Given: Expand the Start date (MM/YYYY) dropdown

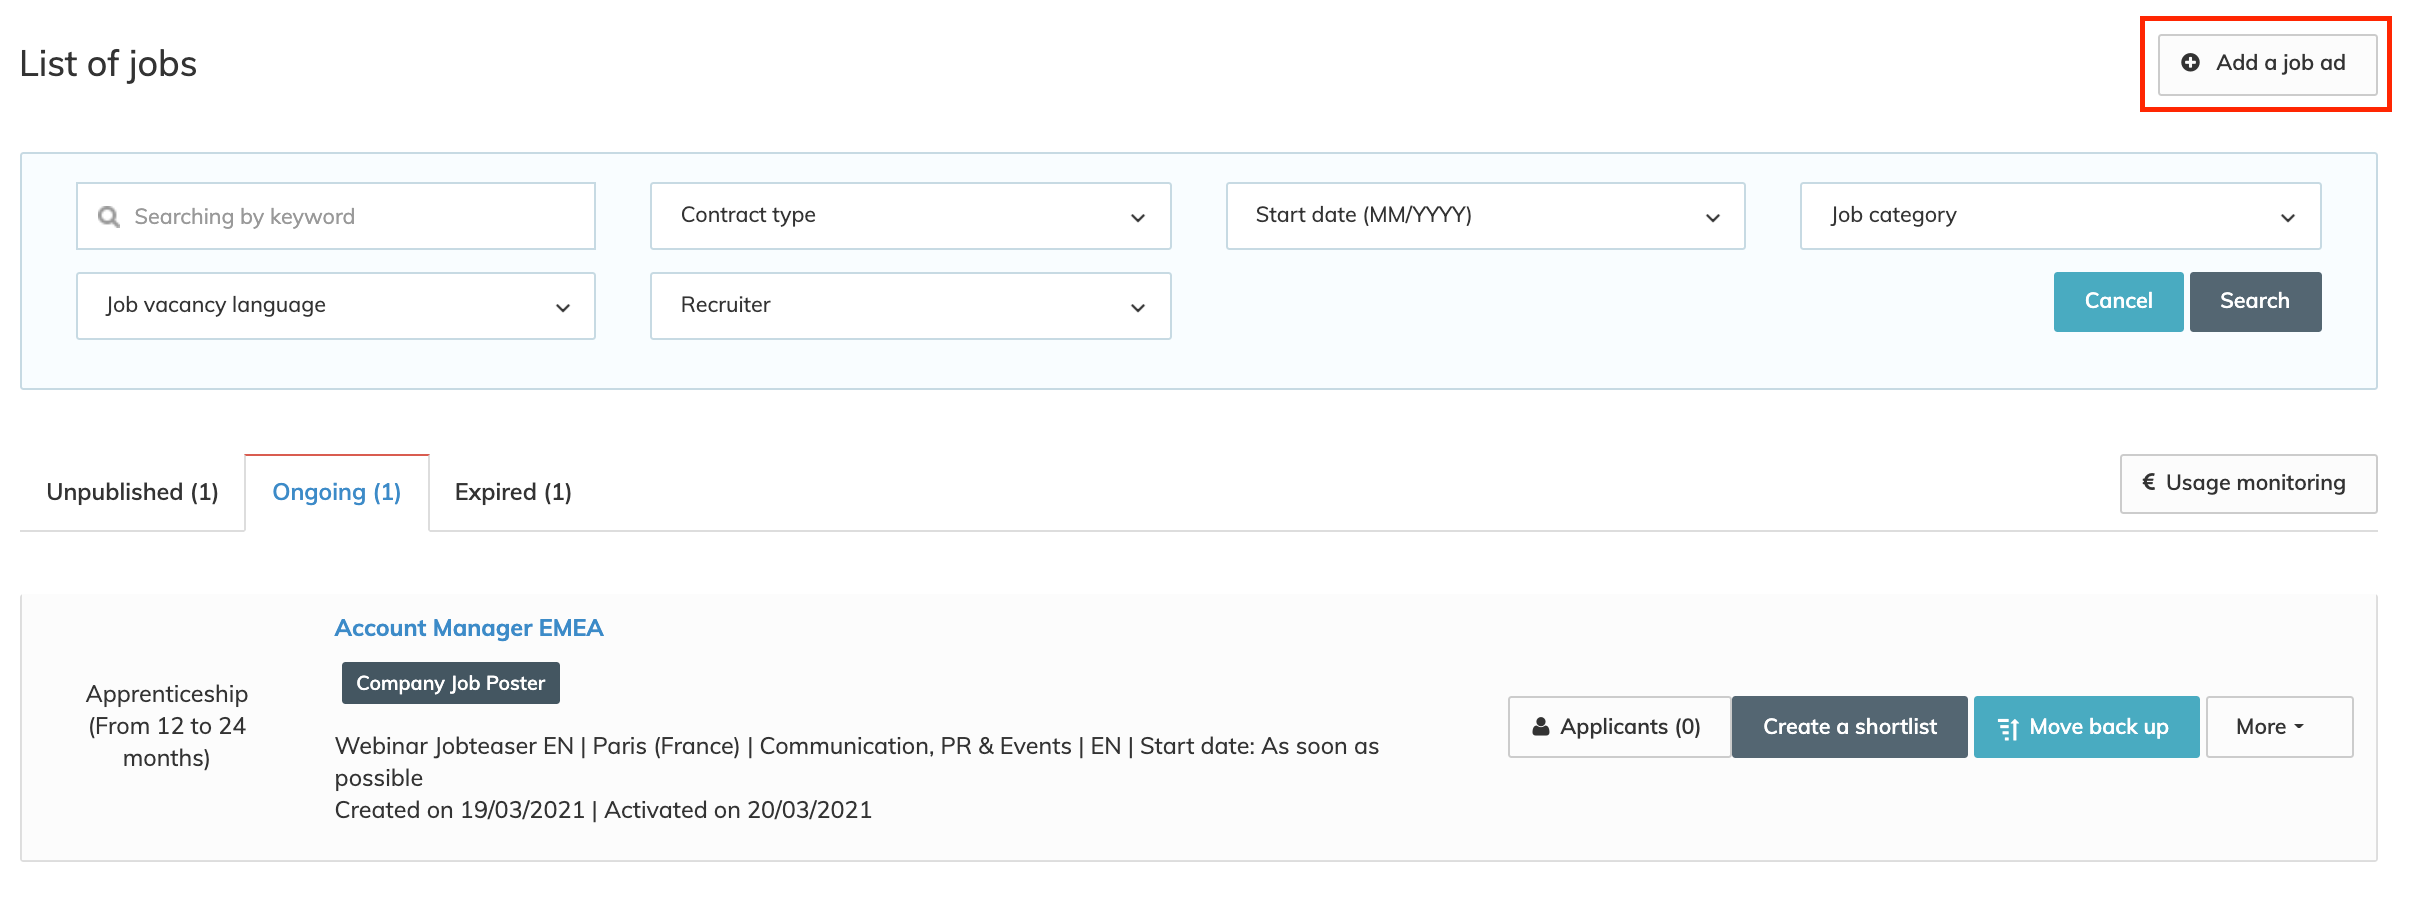Looking at the screenshot, I should [x=1485, y=216].
